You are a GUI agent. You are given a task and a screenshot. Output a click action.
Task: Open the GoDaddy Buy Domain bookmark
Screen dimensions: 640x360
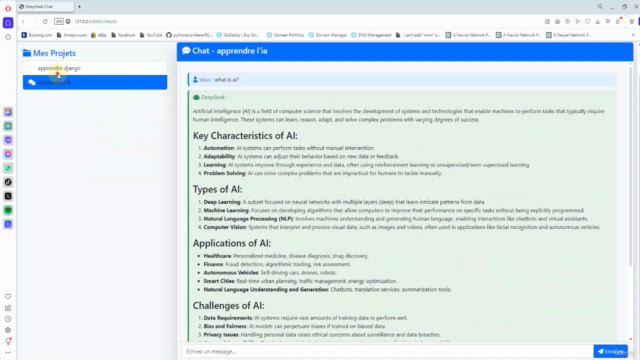pos(238,35)
